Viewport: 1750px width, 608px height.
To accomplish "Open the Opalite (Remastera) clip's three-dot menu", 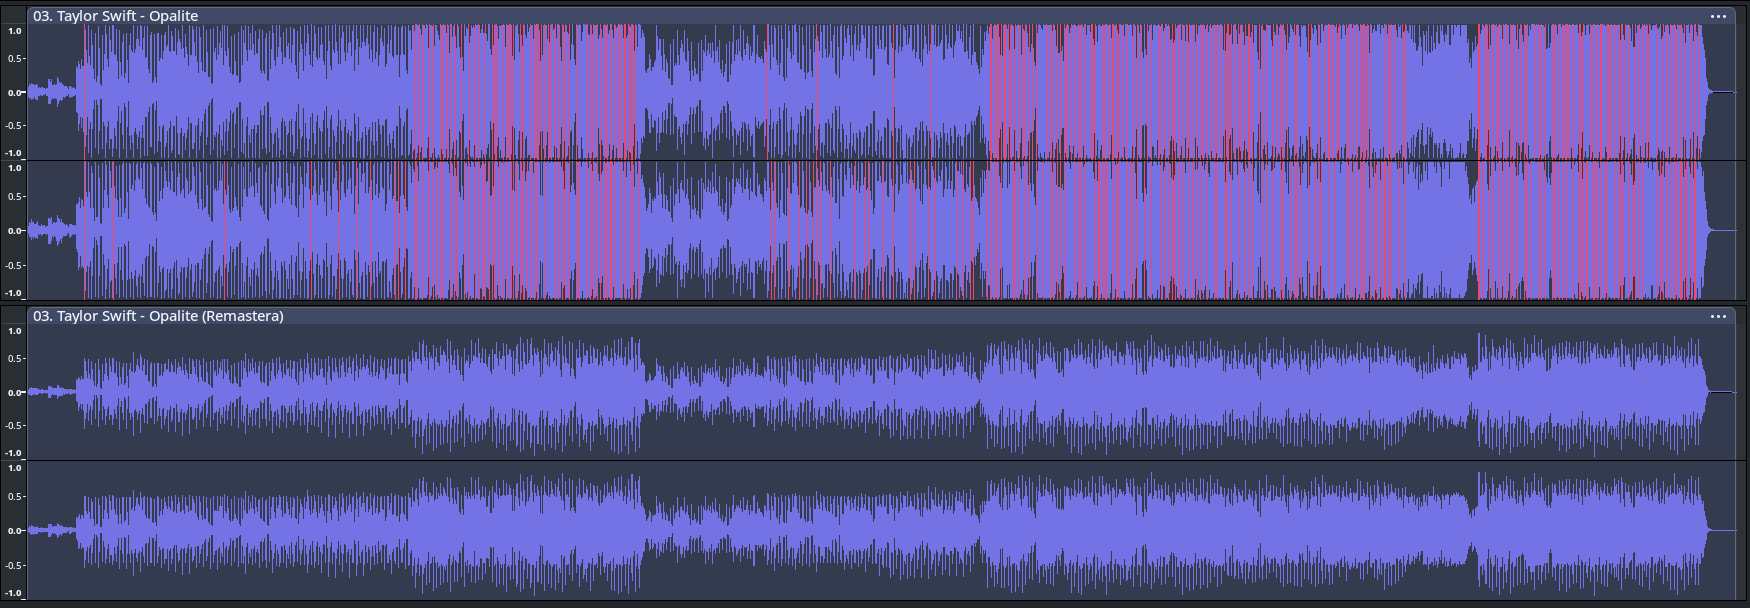I will click(x=1718, y=316).
